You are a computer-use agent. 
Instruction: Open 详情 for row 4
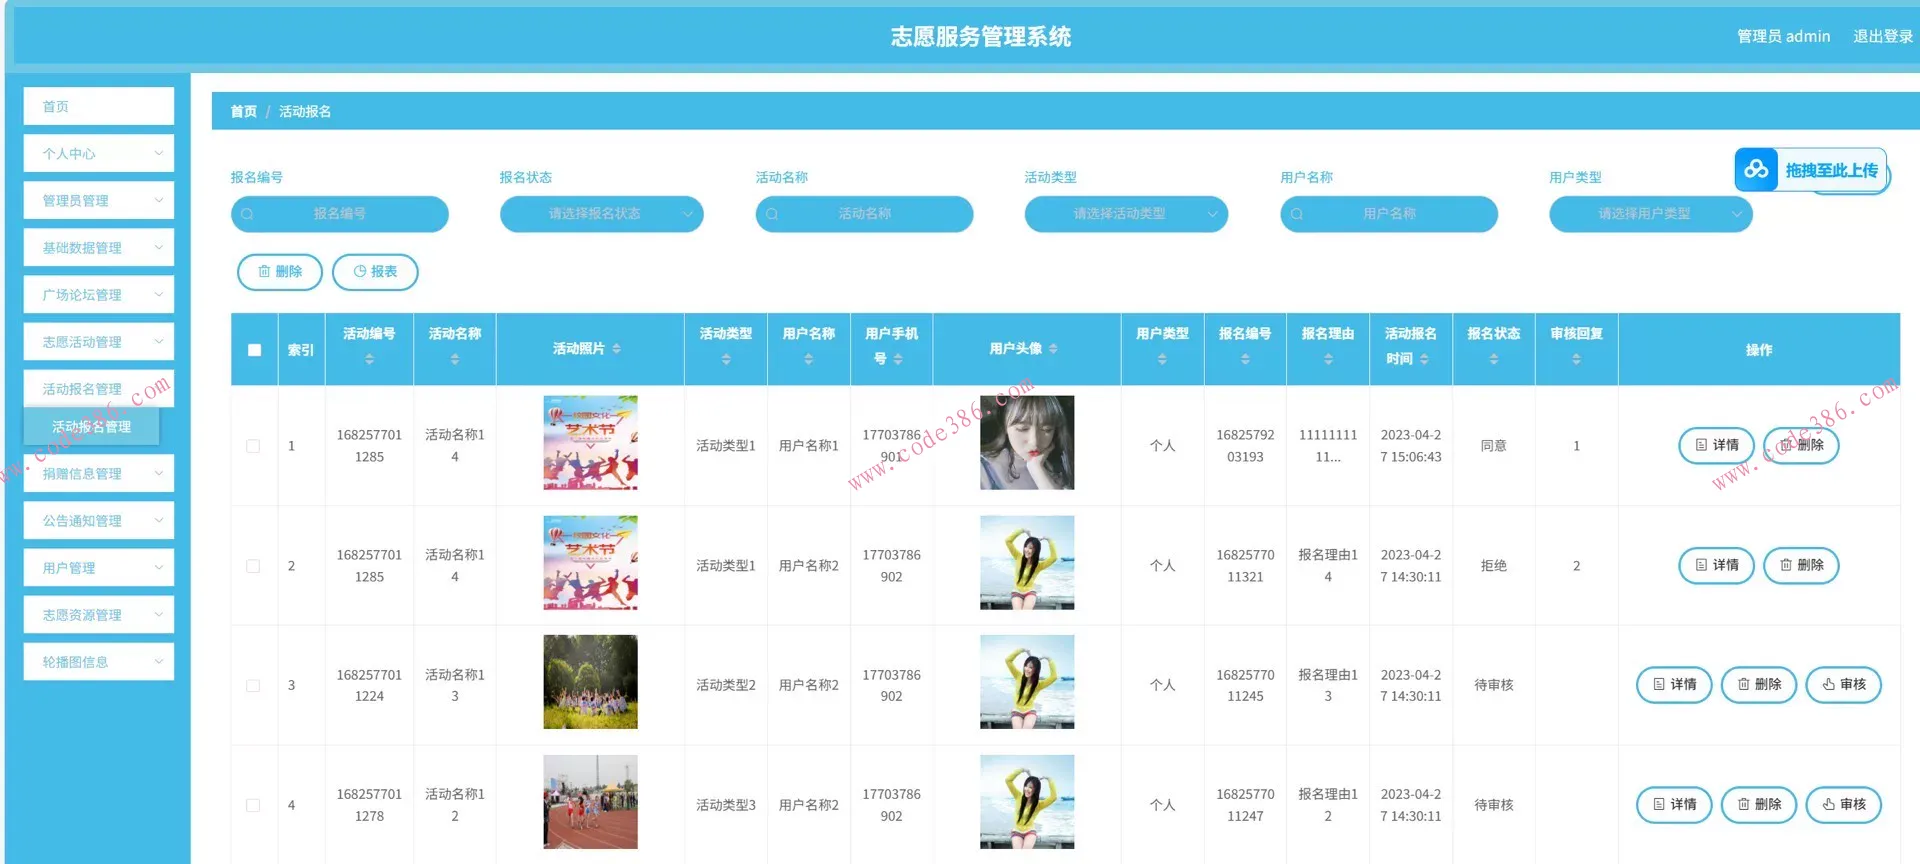click(x=1674, y=804)
